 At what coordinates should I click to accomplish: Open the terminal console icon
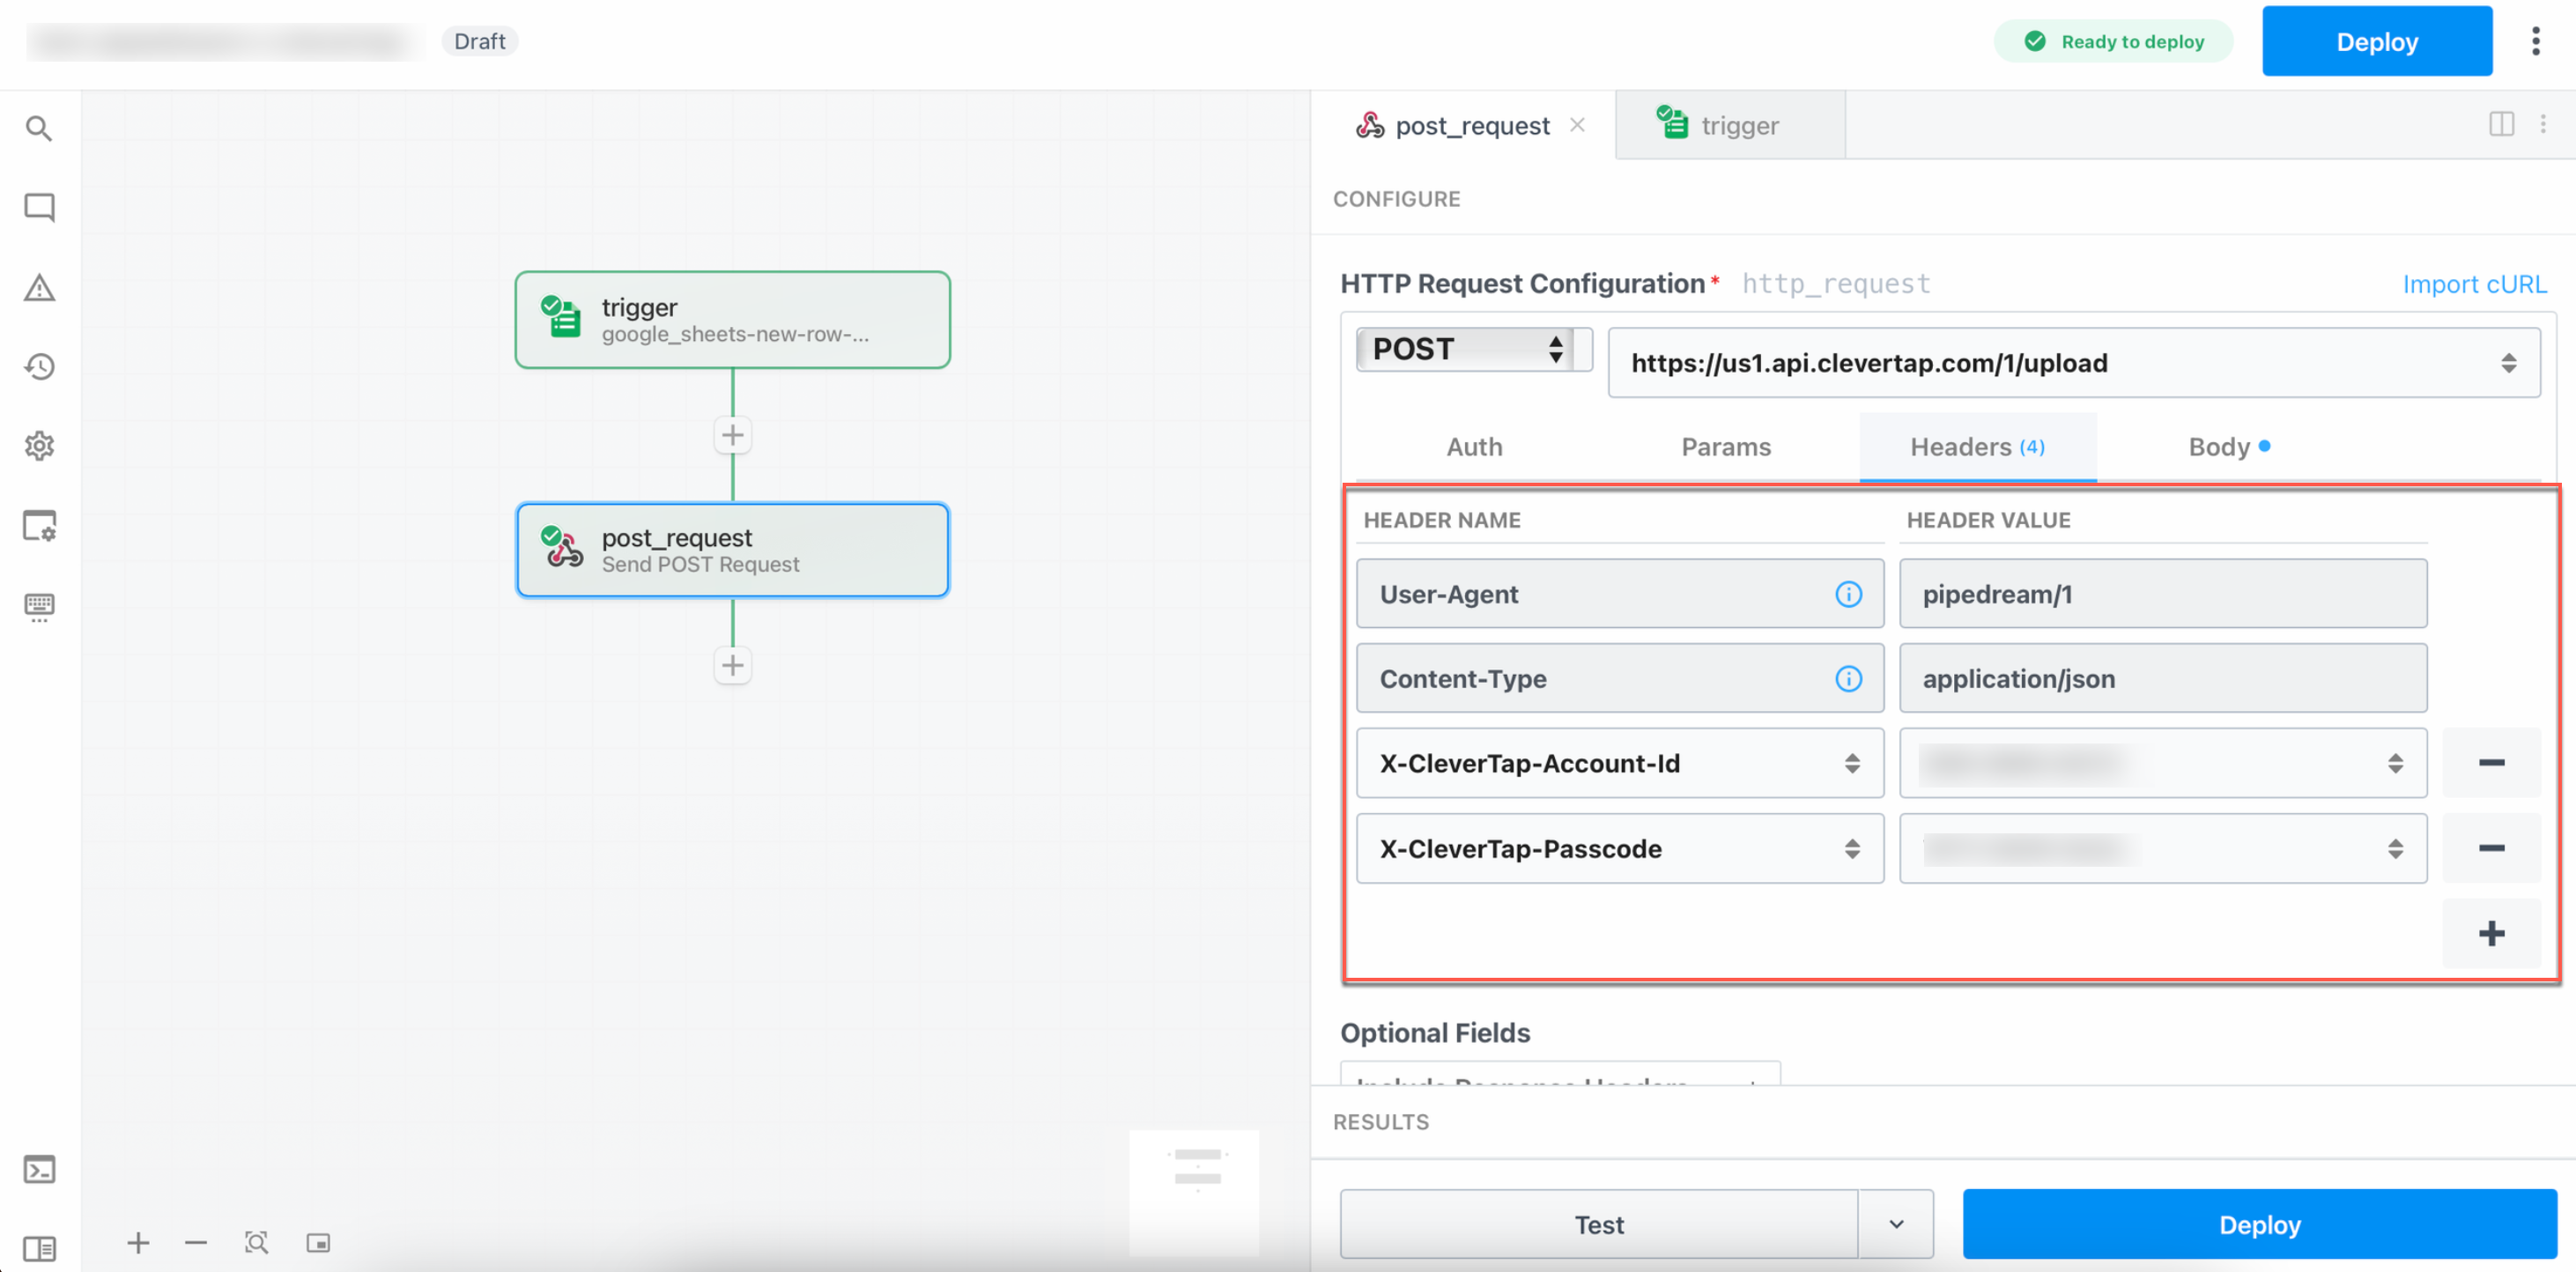39,1169
